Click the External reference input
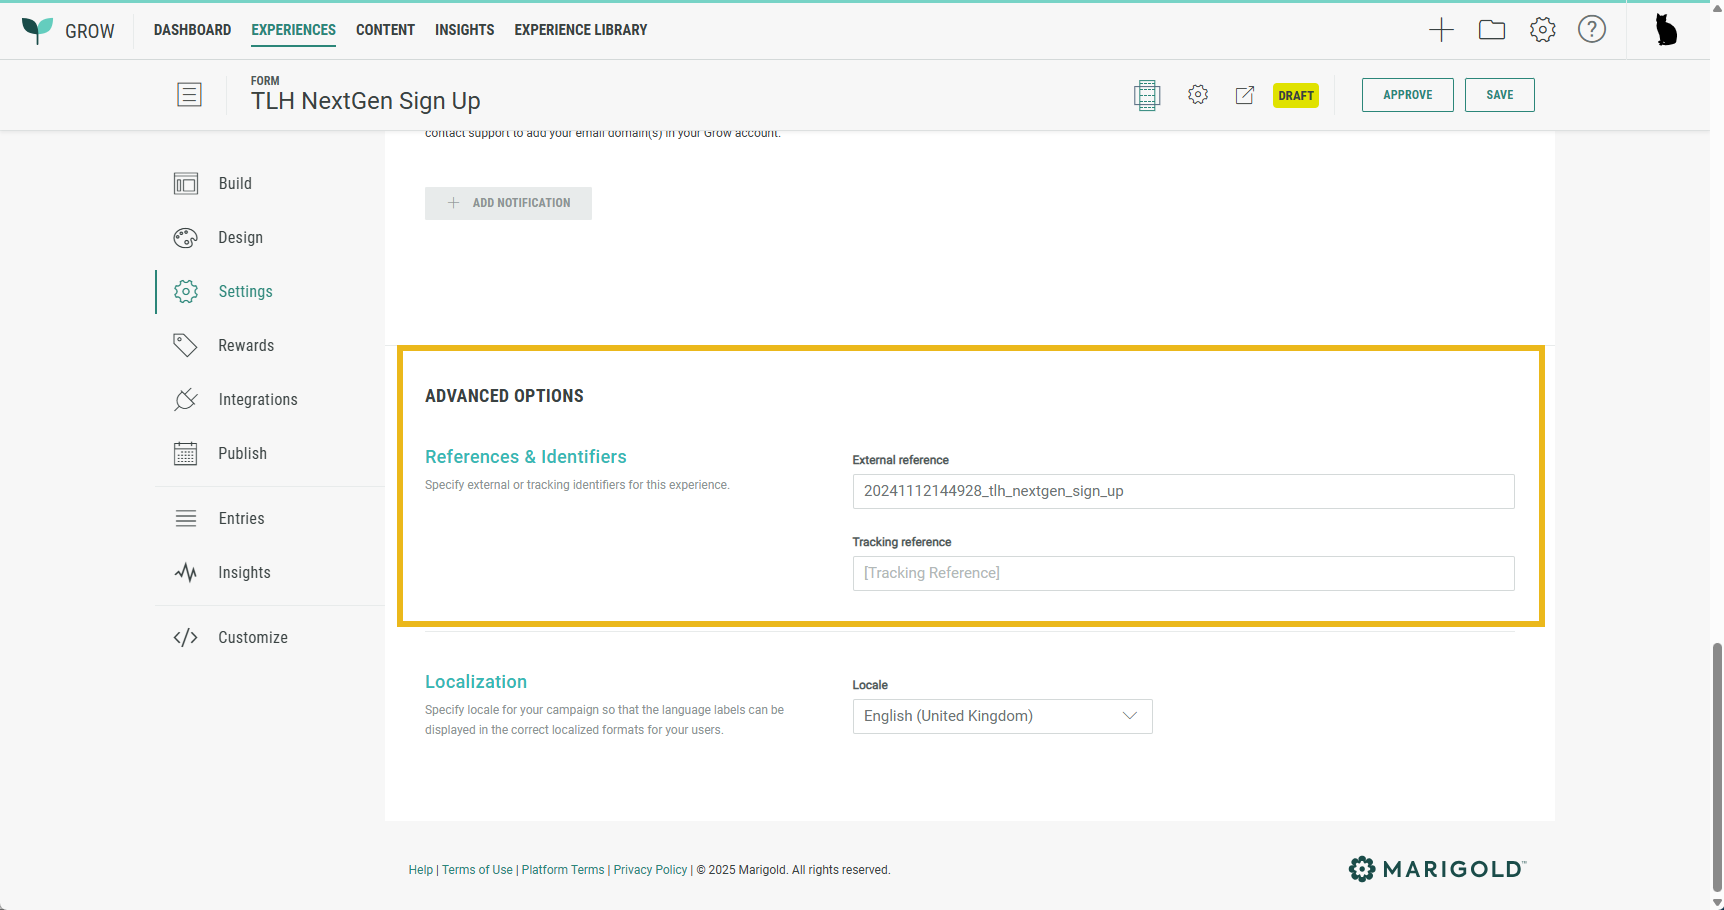Image resolution: width=1724 pixels, height=910 pixels. [1183, 491]
